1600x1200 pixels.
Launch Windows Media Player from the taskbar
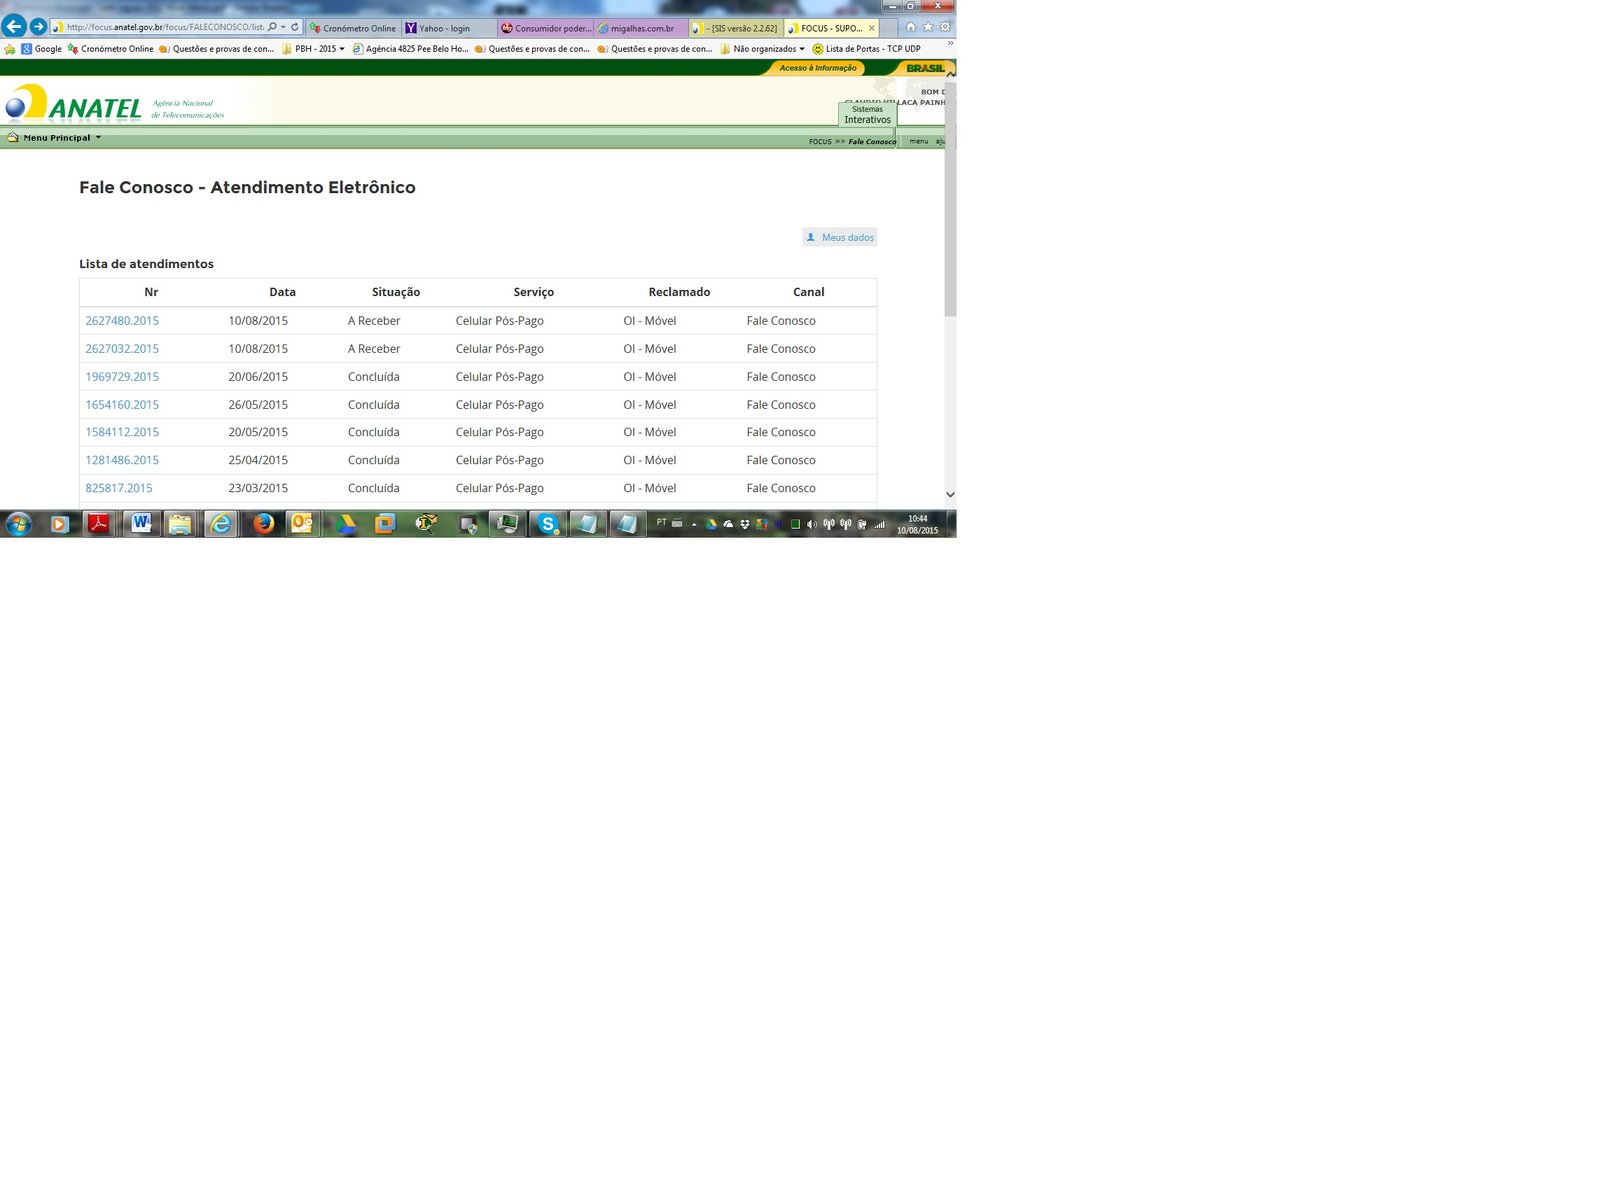pyautogui.click(x=60, y=523)
